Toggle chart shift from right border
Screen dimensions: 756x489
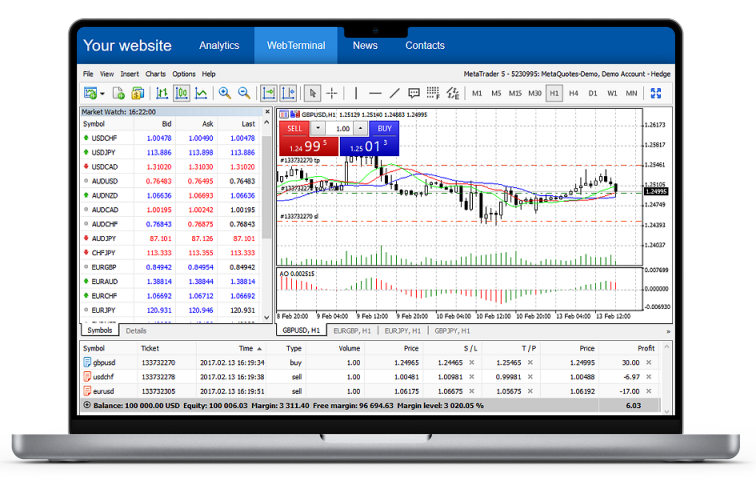point(288,93)
